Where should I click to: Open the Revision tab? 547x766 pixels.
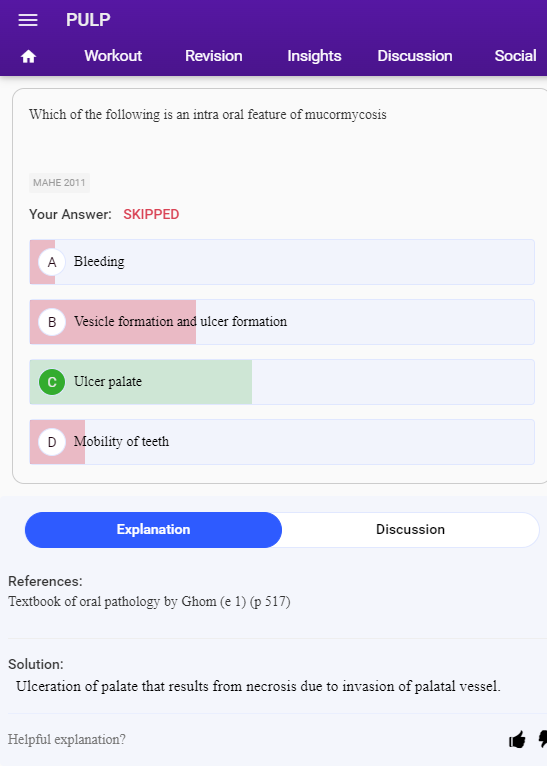[x=213, y=56]
